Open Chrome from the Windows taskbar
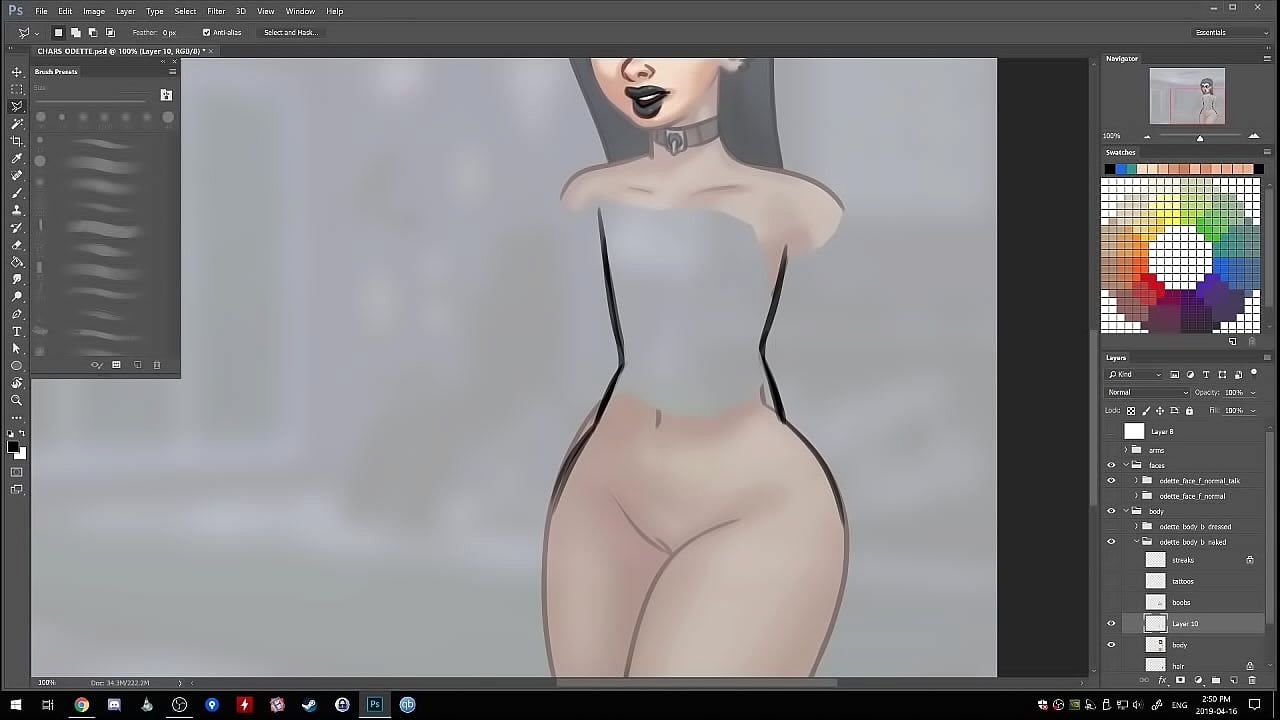This screenshot has height=720, width=1280. pyautogui.click(x=81, y=705)
